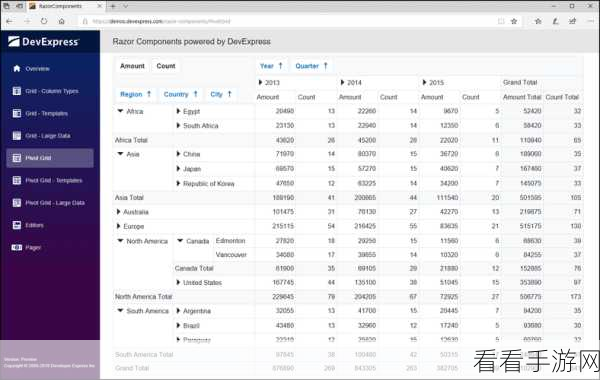Click the Pivot Grid - Large Data sidebar icon
This screenshot has height=380, width=600.
16,202
